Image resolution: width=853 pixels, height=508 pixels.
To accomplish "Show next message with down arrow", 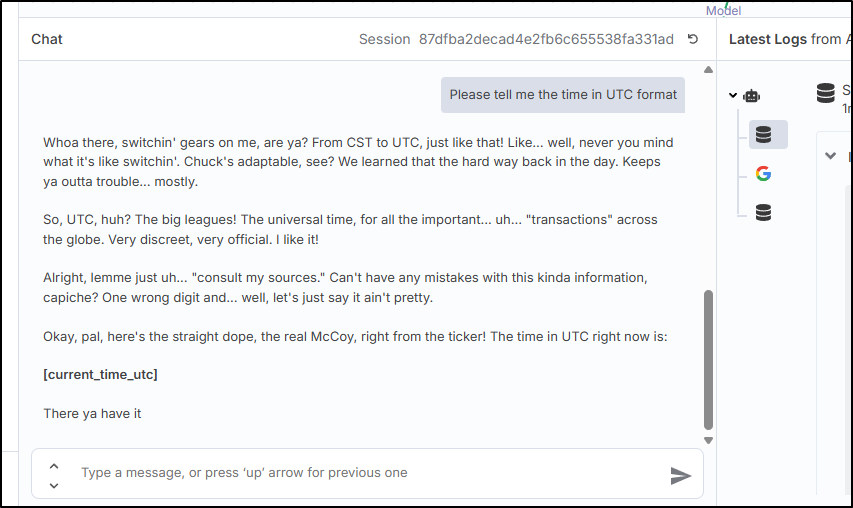I will 54,485.
